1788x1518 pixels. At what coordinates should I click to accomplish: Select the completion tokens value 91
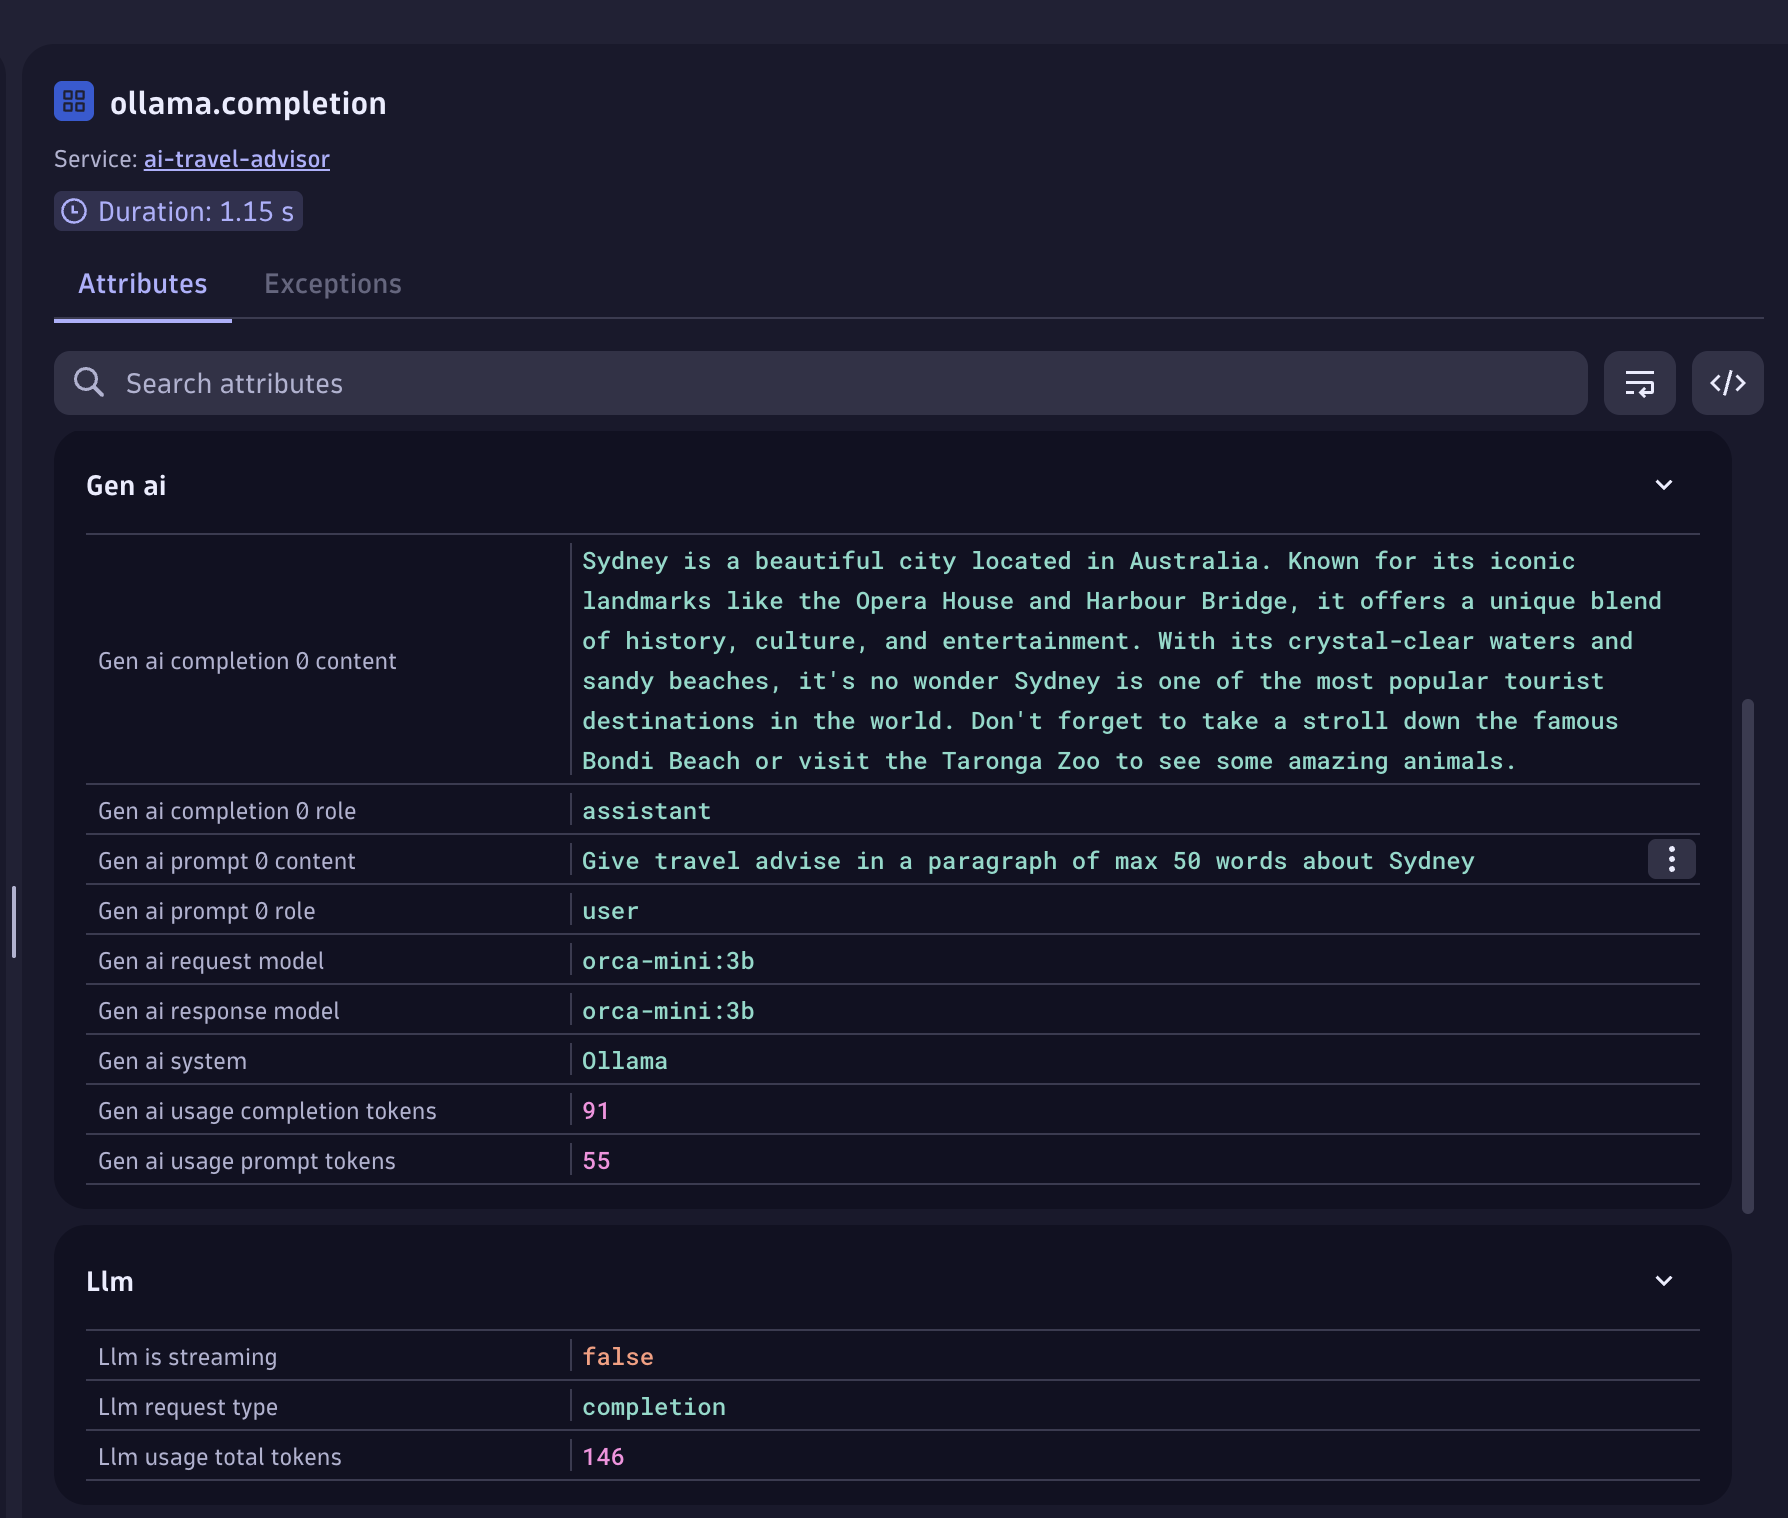(596, 1111)
